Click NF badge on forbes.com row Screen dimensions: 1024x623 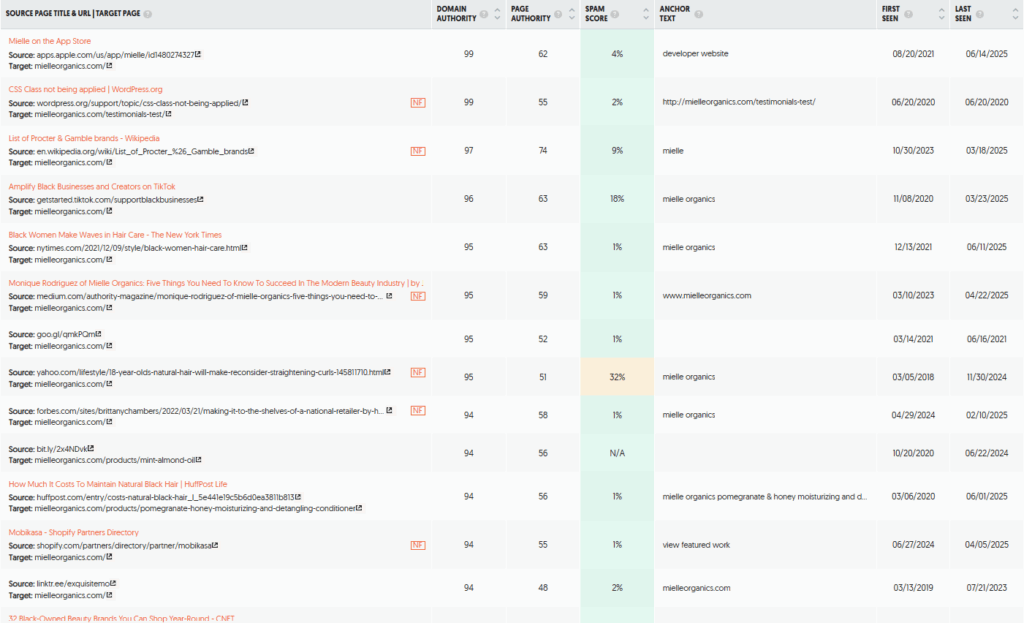pos(418,411)
